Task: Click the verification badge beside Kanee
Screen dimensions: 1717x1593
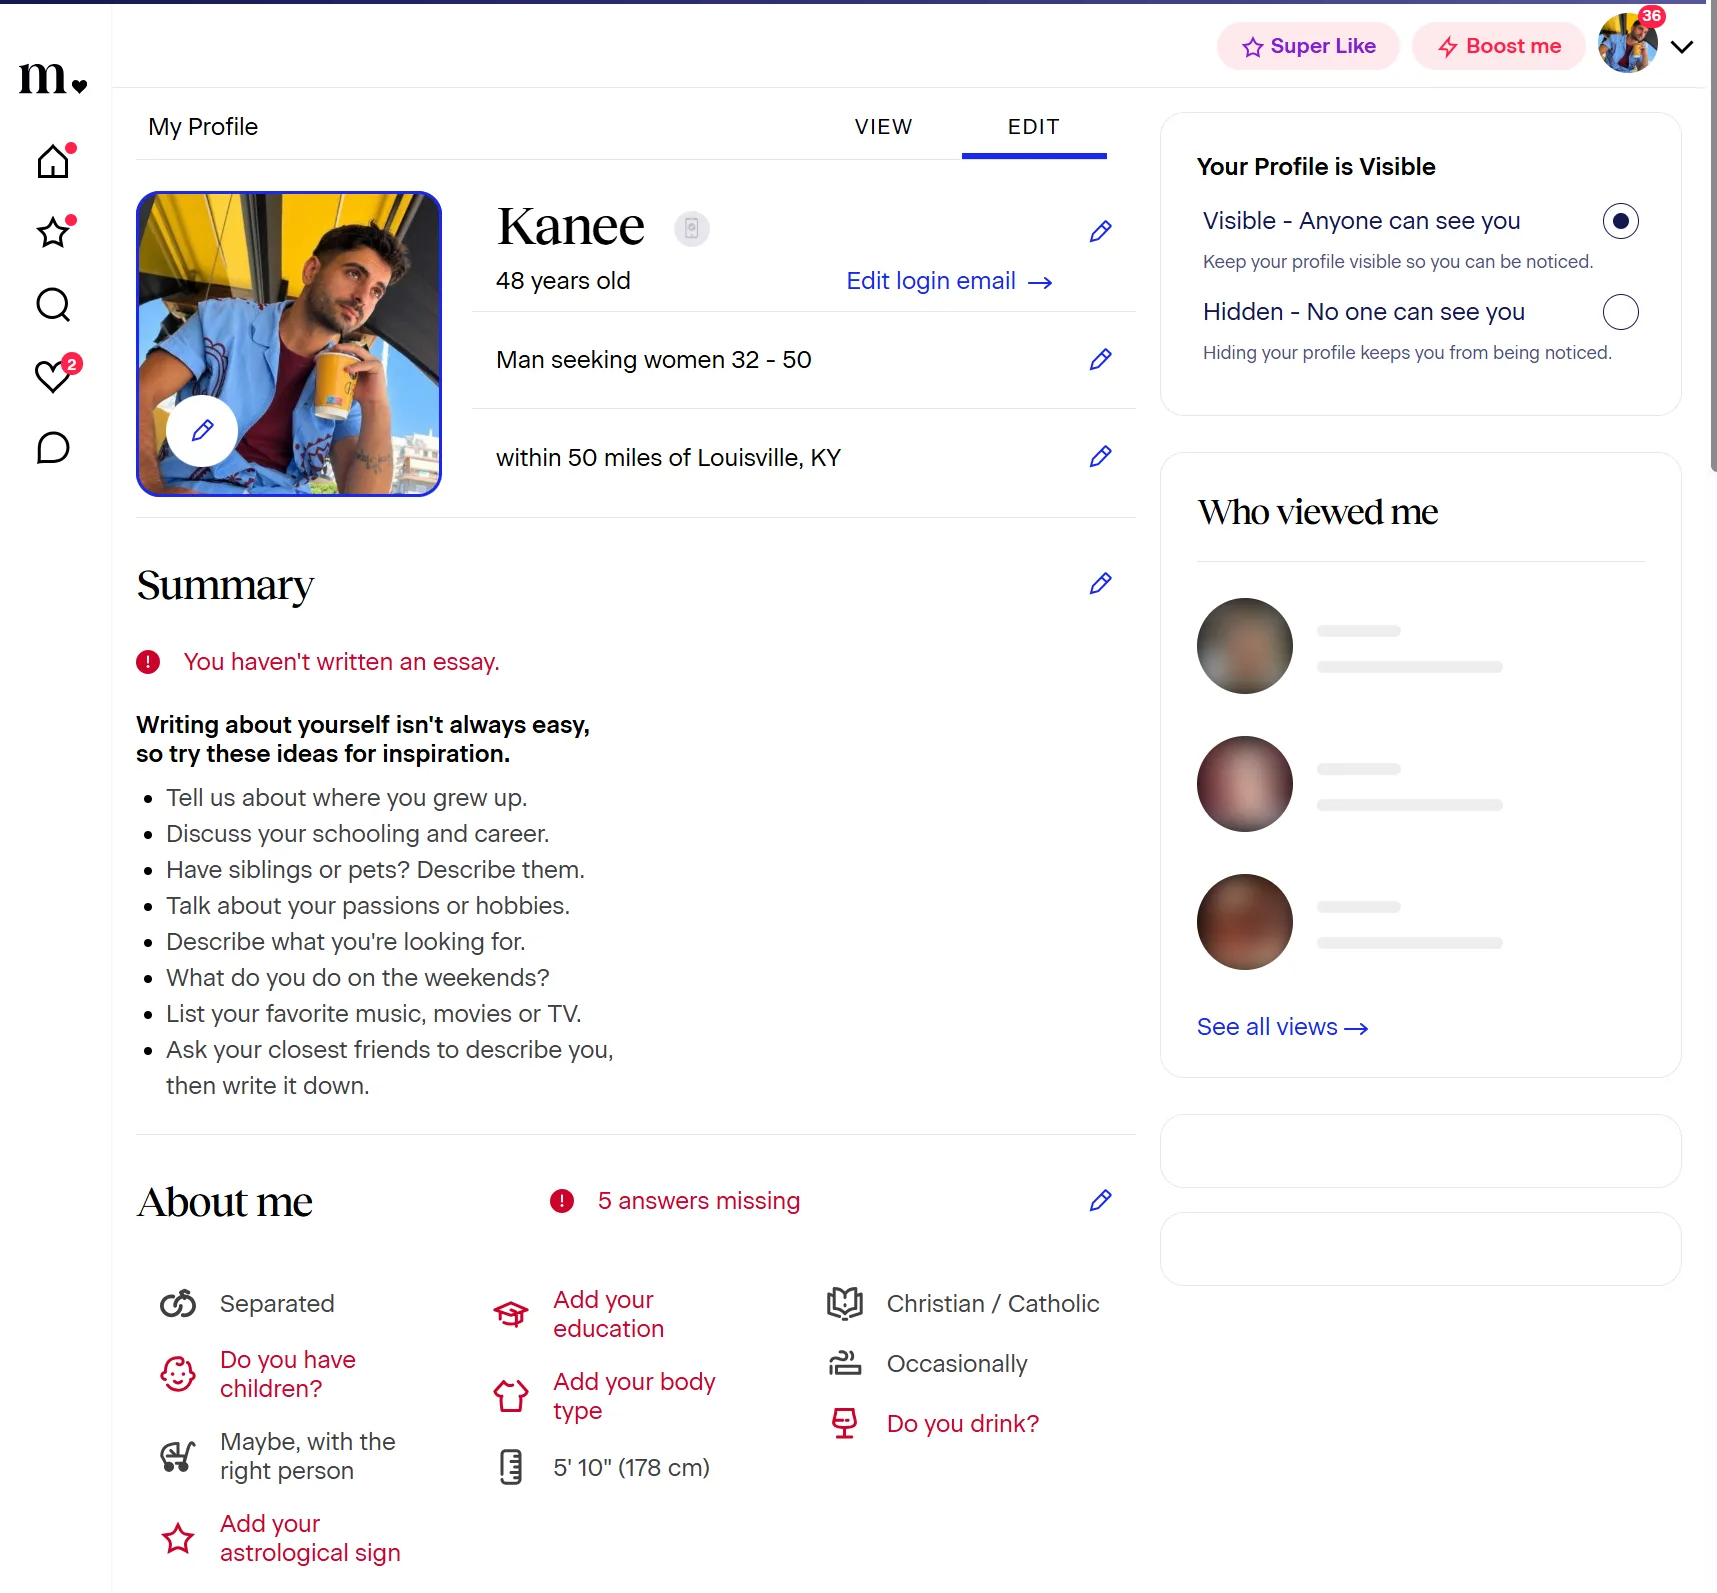Action: pyautogui.click(x=691, y=229)
